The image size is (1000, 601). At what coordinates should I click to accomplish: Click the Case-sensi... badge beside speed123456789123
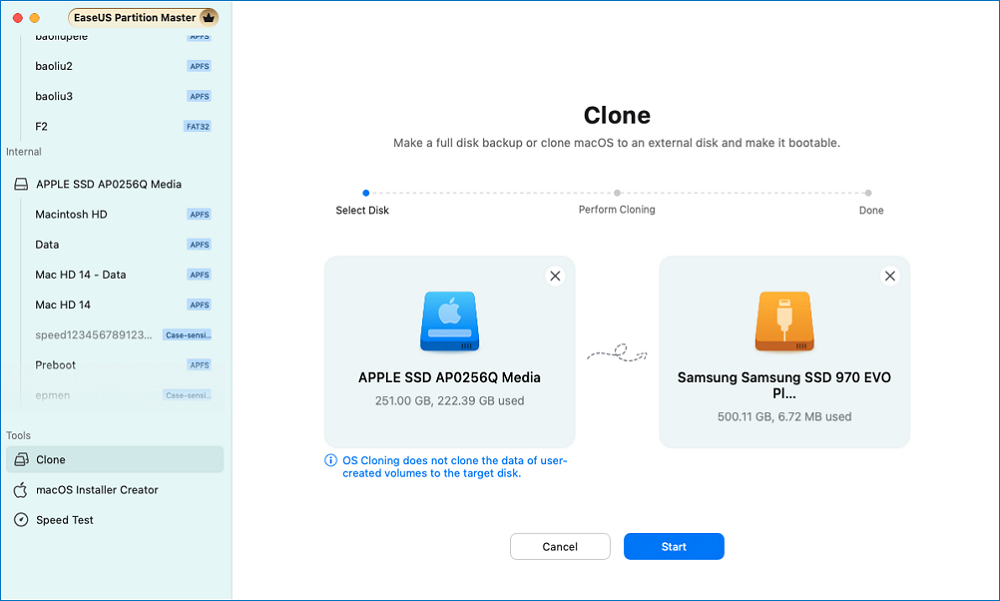(x=188, y=335)
